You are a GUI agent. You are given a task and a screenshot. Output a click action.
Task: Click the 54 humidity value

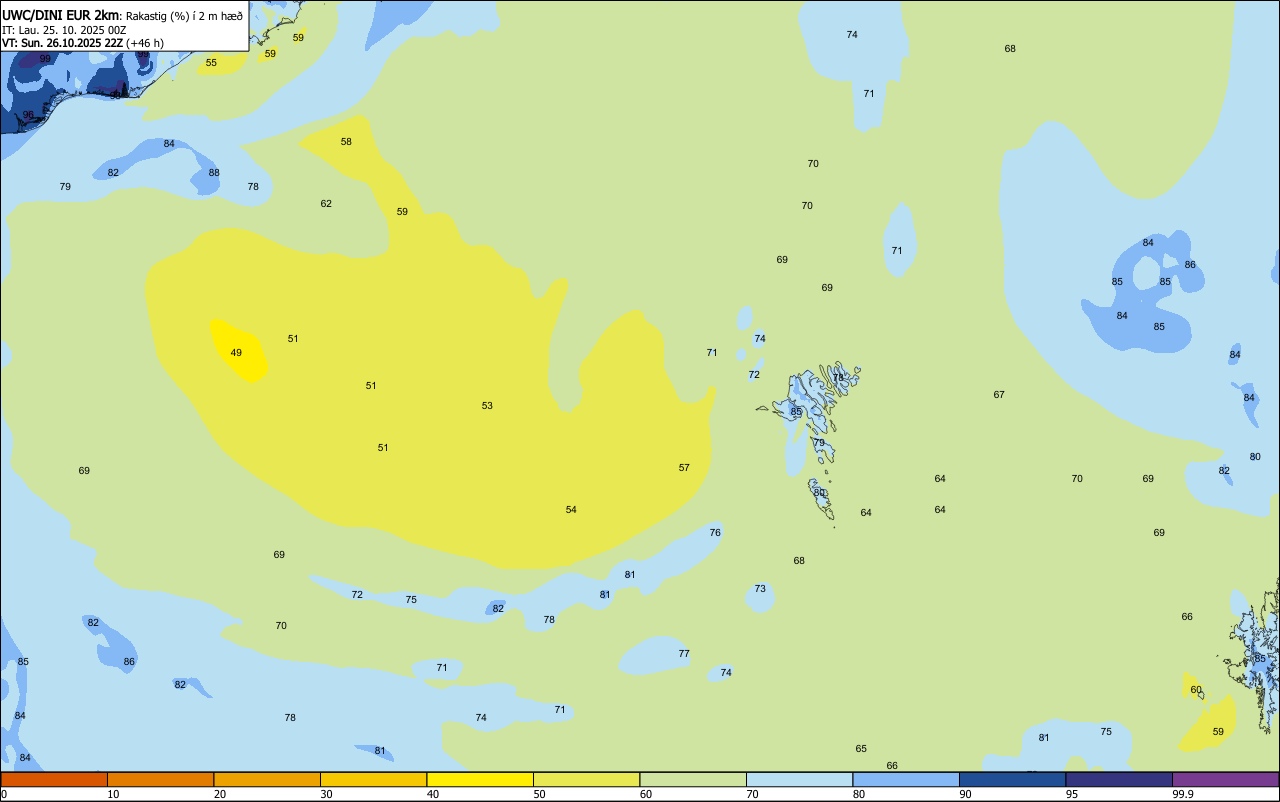tap(571, 510)
